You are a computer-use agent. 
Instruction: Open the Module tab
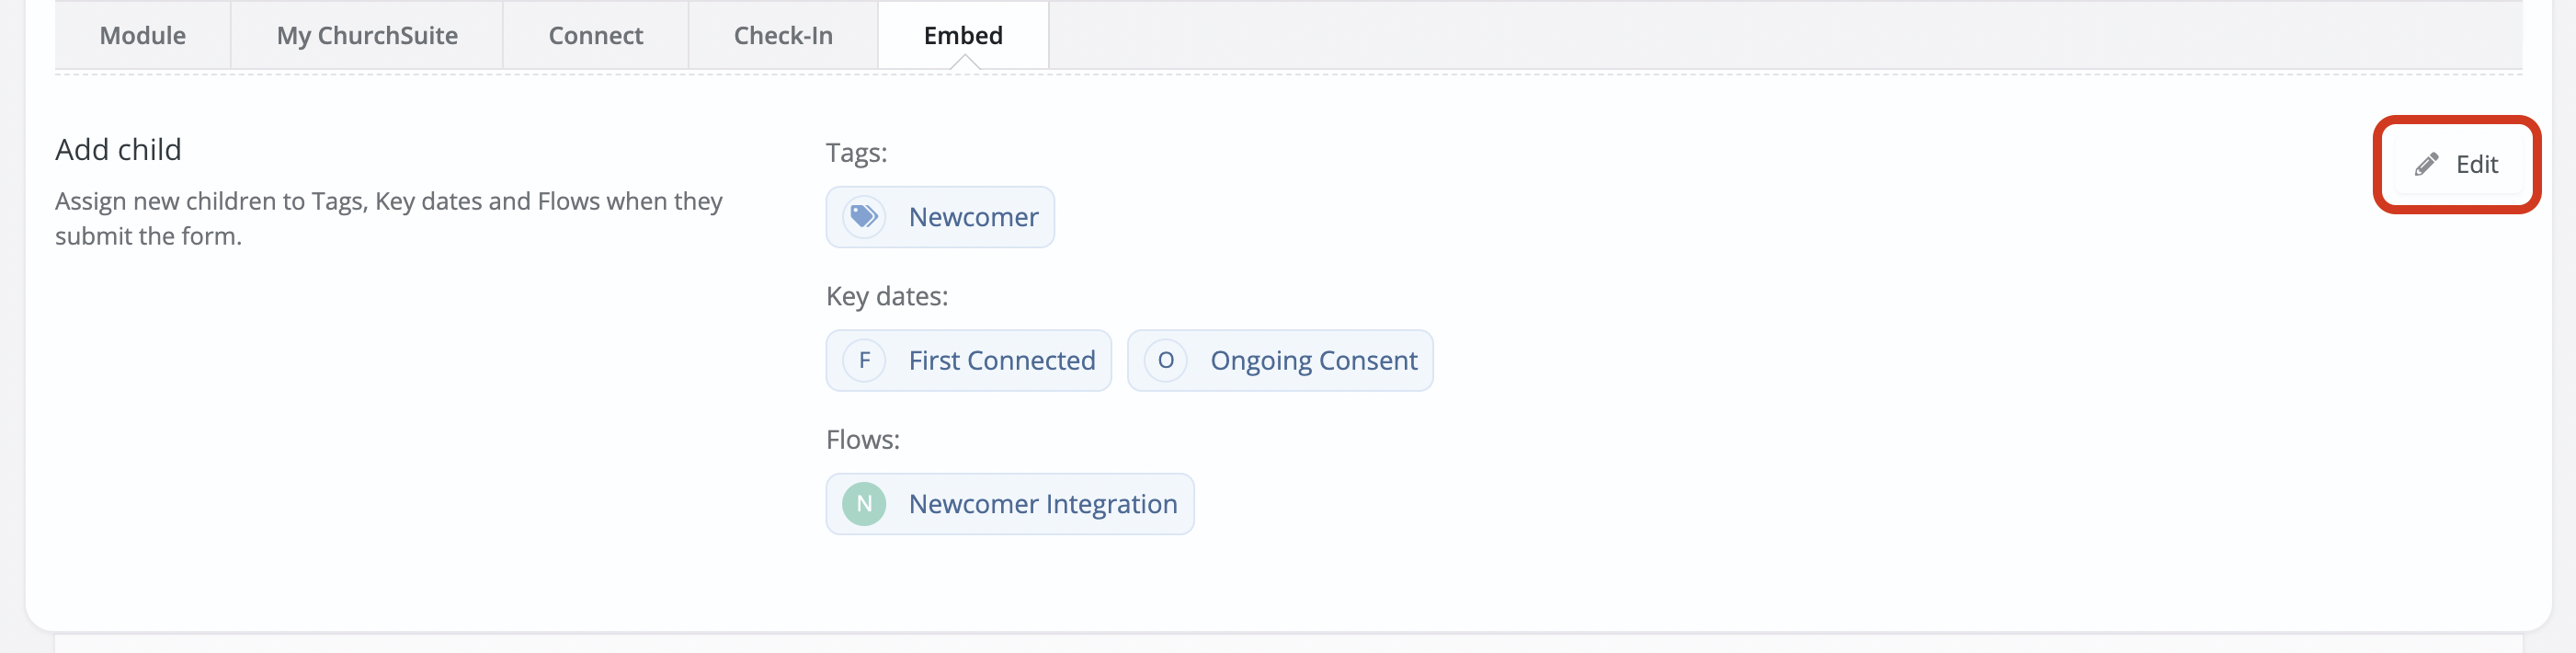click(142, 35)
